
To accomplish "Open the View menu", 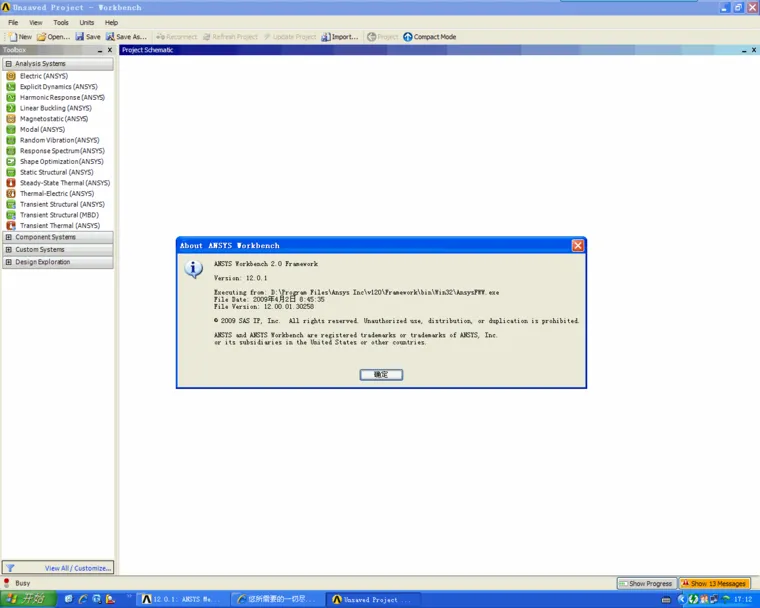I will [x=35, y=22].
